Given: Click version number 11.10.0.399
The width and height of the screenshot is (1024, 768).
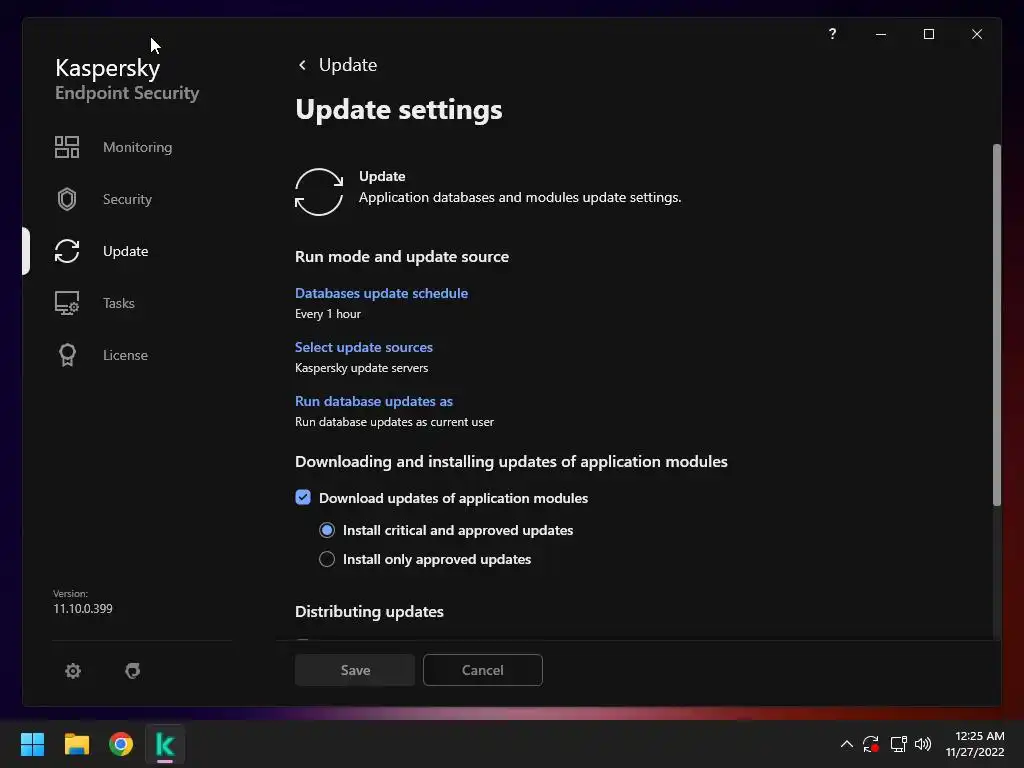Looking at the screenshot, I should [83, 609].
